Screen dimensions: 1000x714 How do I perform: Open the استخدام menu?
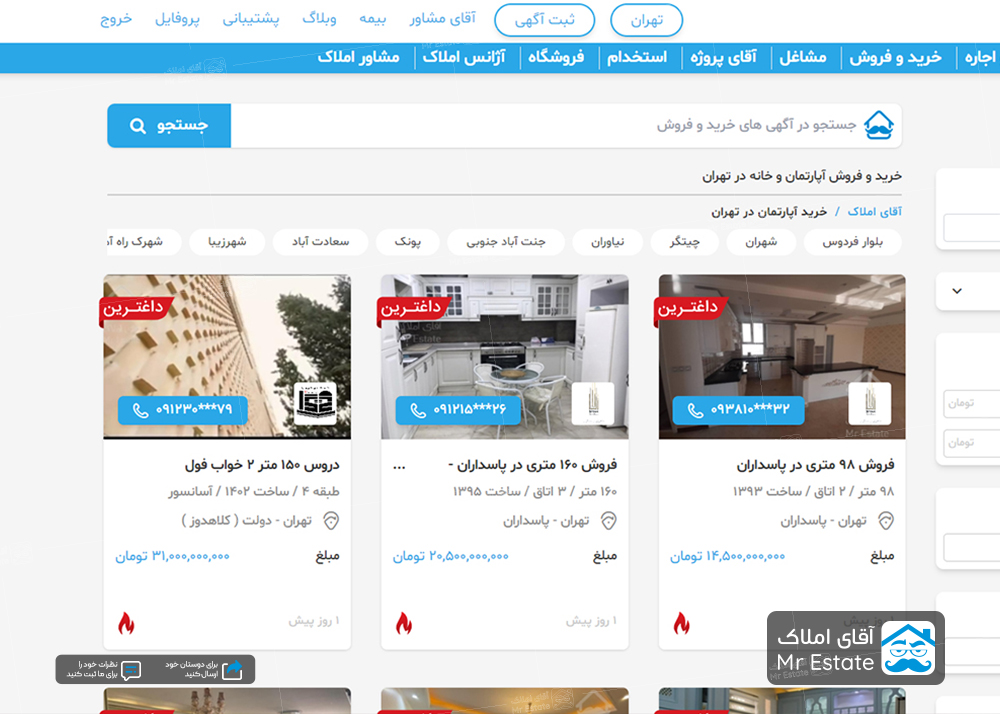click(636, 57)
